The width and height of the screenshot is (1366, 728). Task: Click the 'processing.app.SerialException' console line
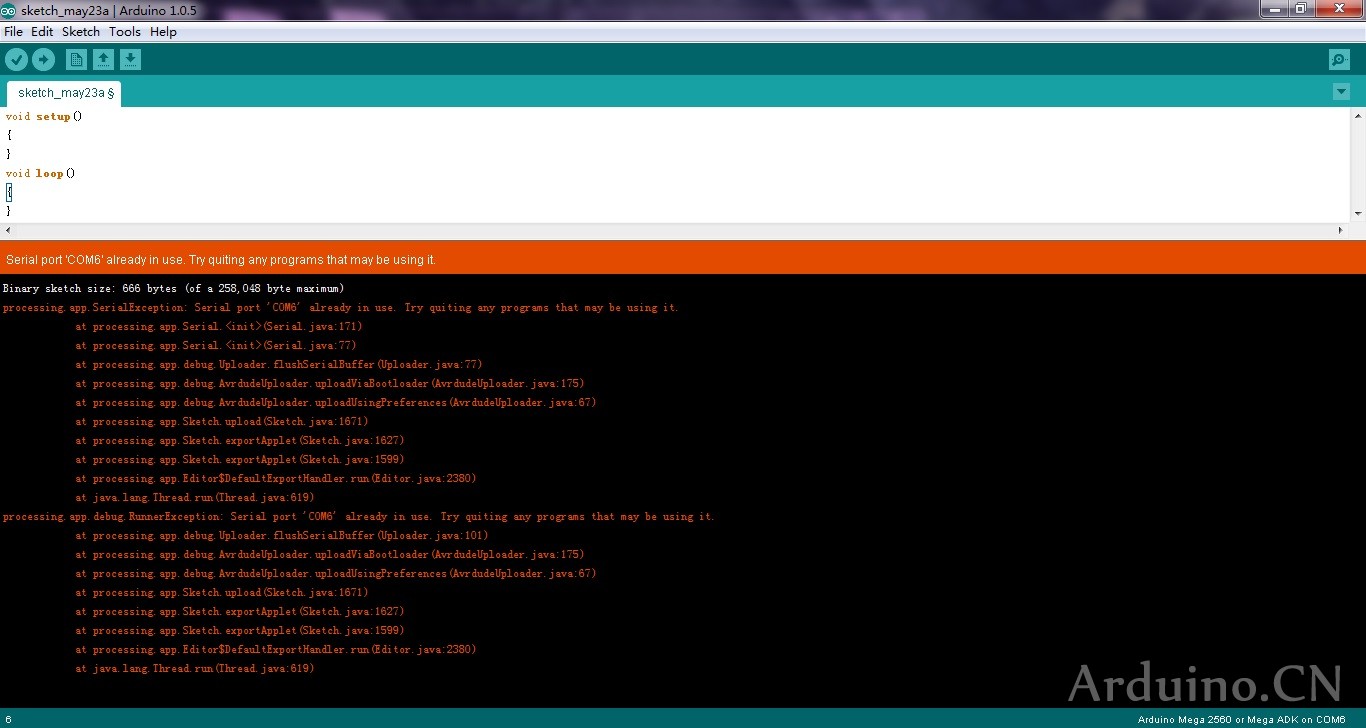click(341, 308)
